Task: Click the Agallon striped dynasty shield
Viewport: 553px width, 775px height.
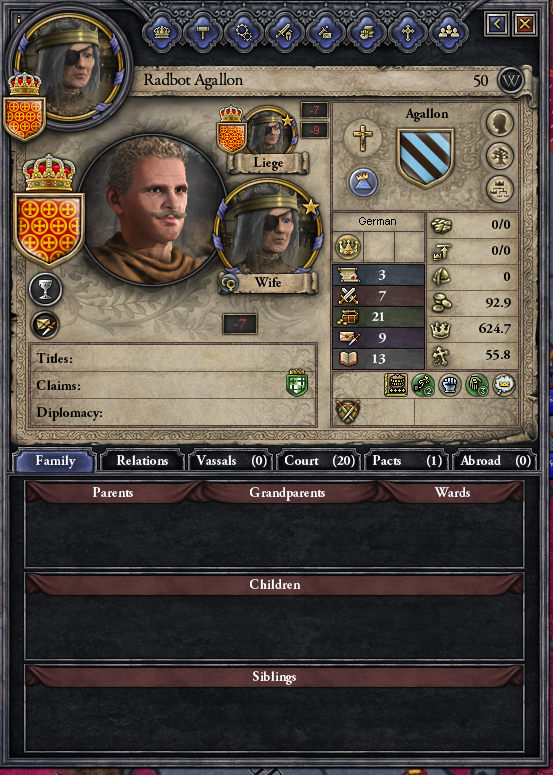Action: coord(425,157)
